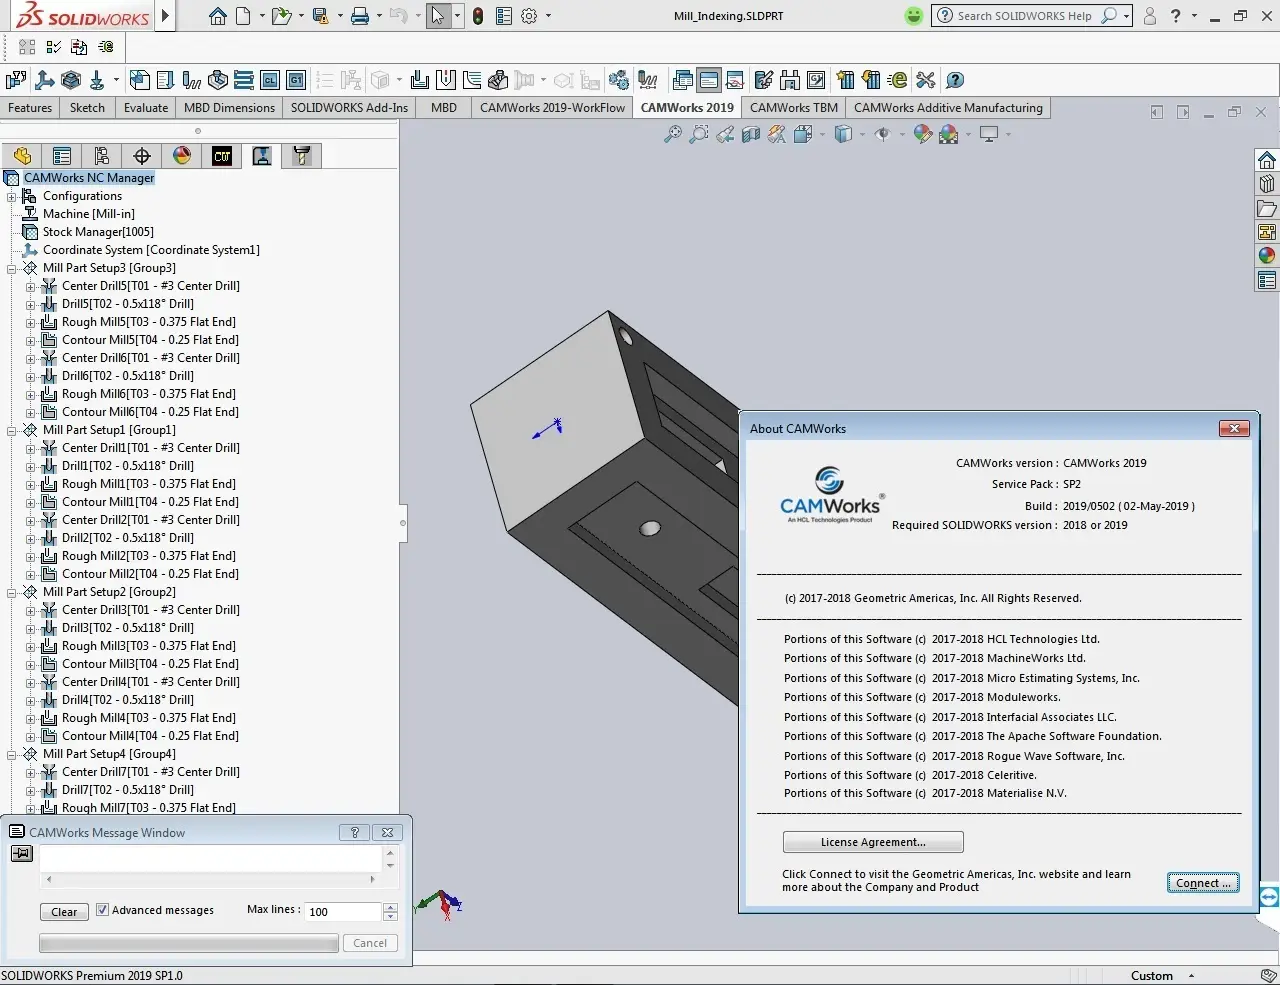Open the Design Library task pane
The height and width of the screenshot is (985, 1280).
point(1267,184)
